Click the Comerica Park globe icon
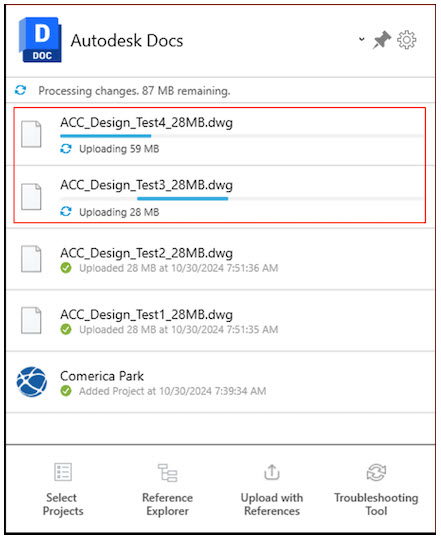 tap(32, 382)
